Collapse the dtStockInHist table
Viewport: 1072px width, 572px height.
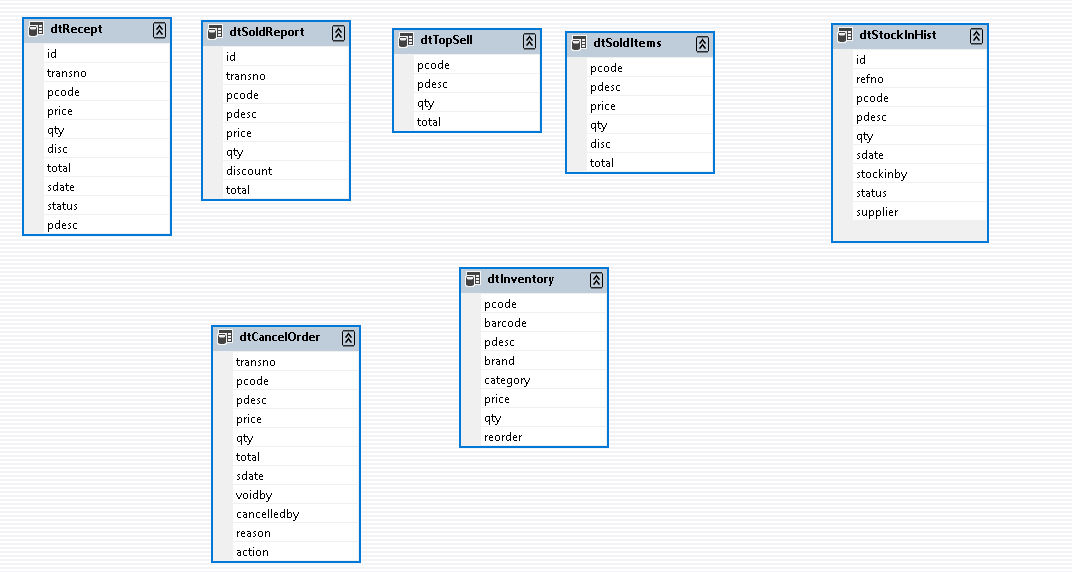click(976, 36)
